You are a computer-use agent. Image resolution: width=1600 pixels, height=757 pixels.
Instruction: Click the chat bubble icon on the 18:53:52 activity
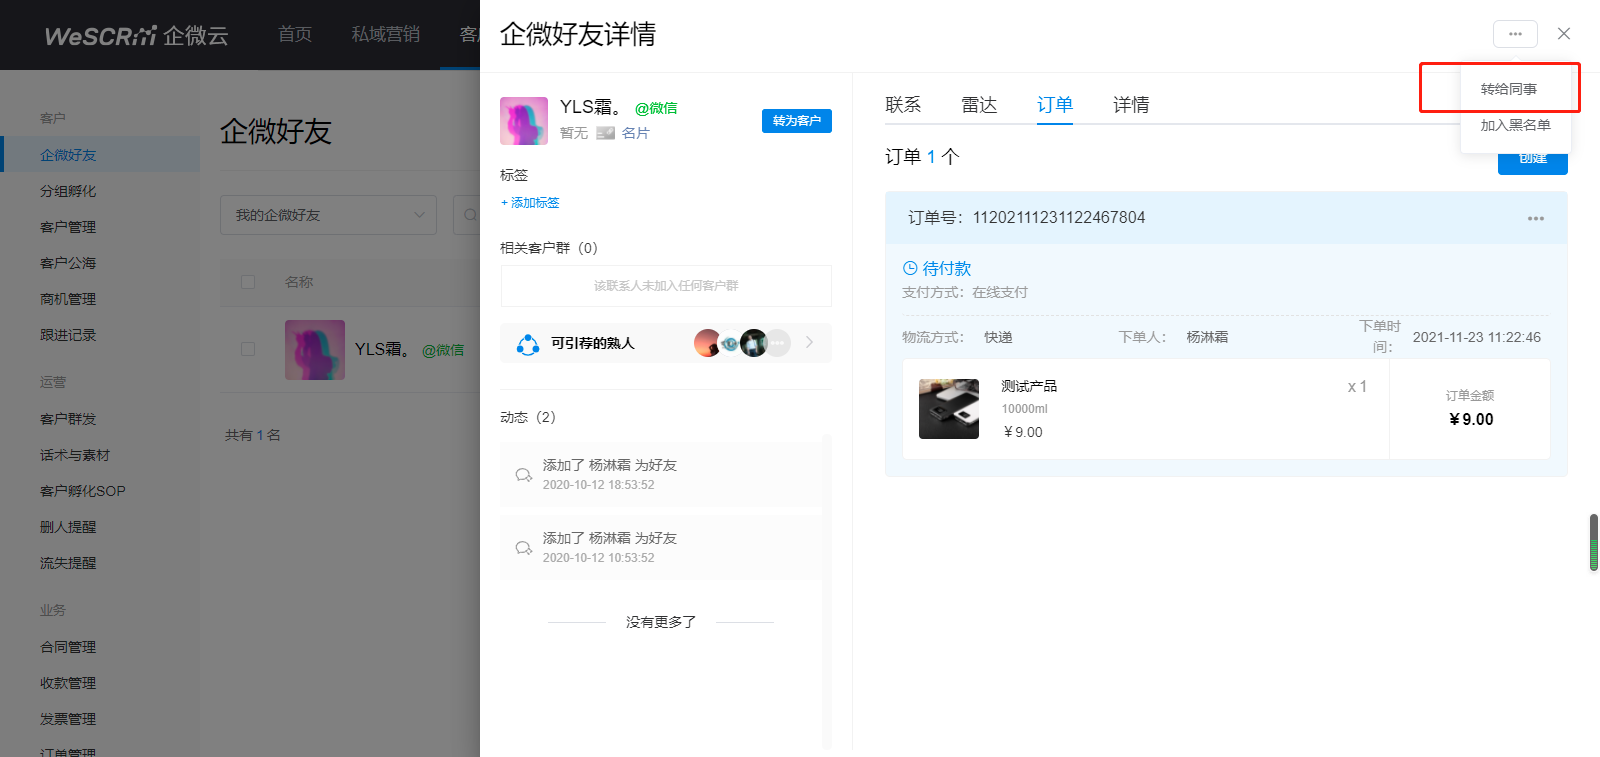(523, 475)
